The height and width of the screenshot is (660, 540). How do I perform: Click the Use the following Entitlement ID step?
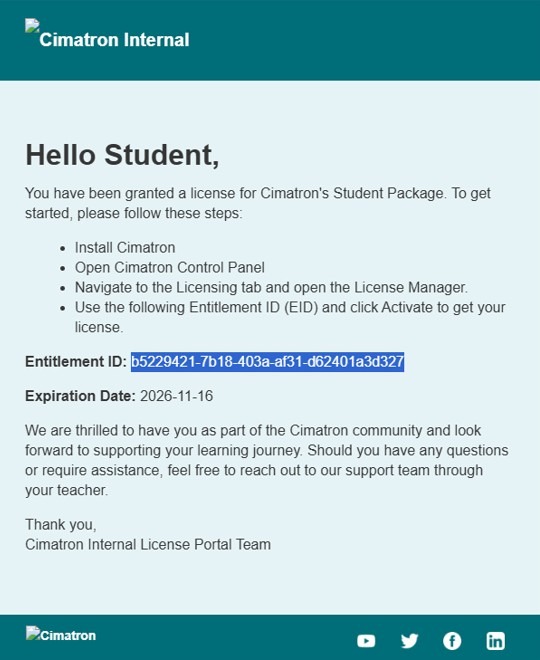pyautogui.click(x=290, y=317)
